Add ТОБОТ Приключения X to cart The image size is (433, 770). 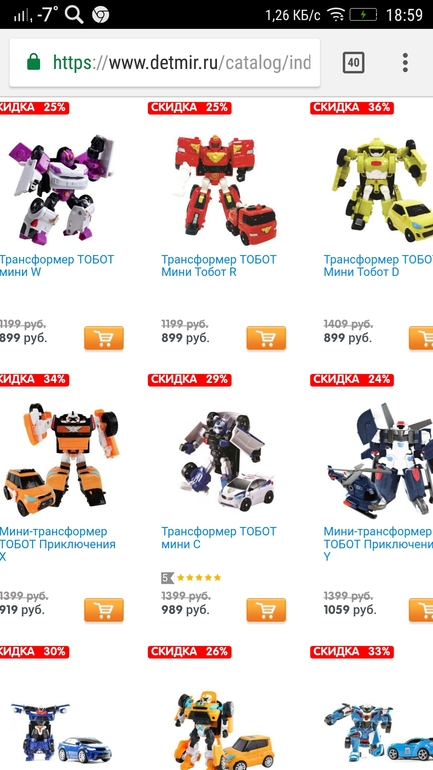click(104, 610)
